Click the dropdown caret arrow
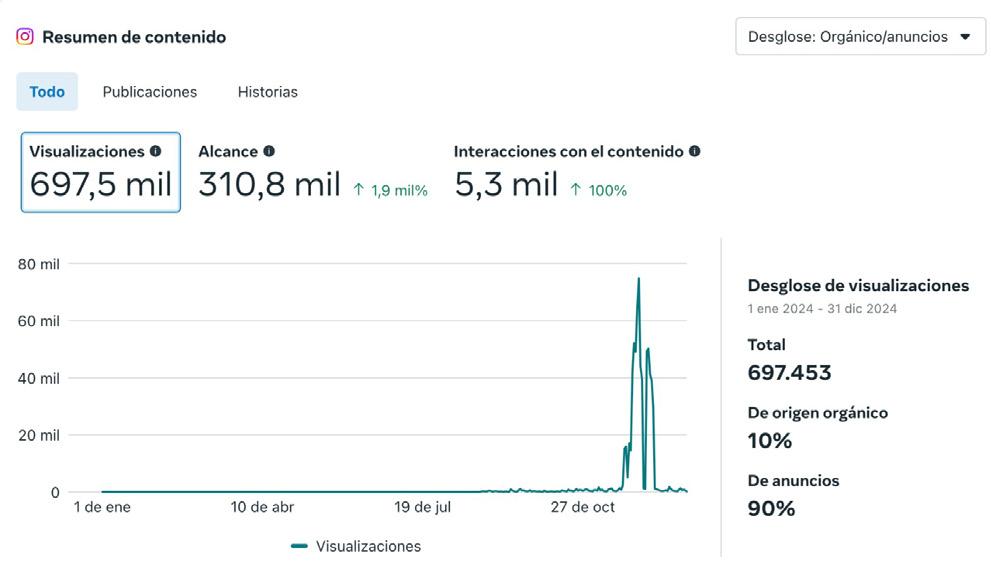991x567 pixels. click(965, 37)
